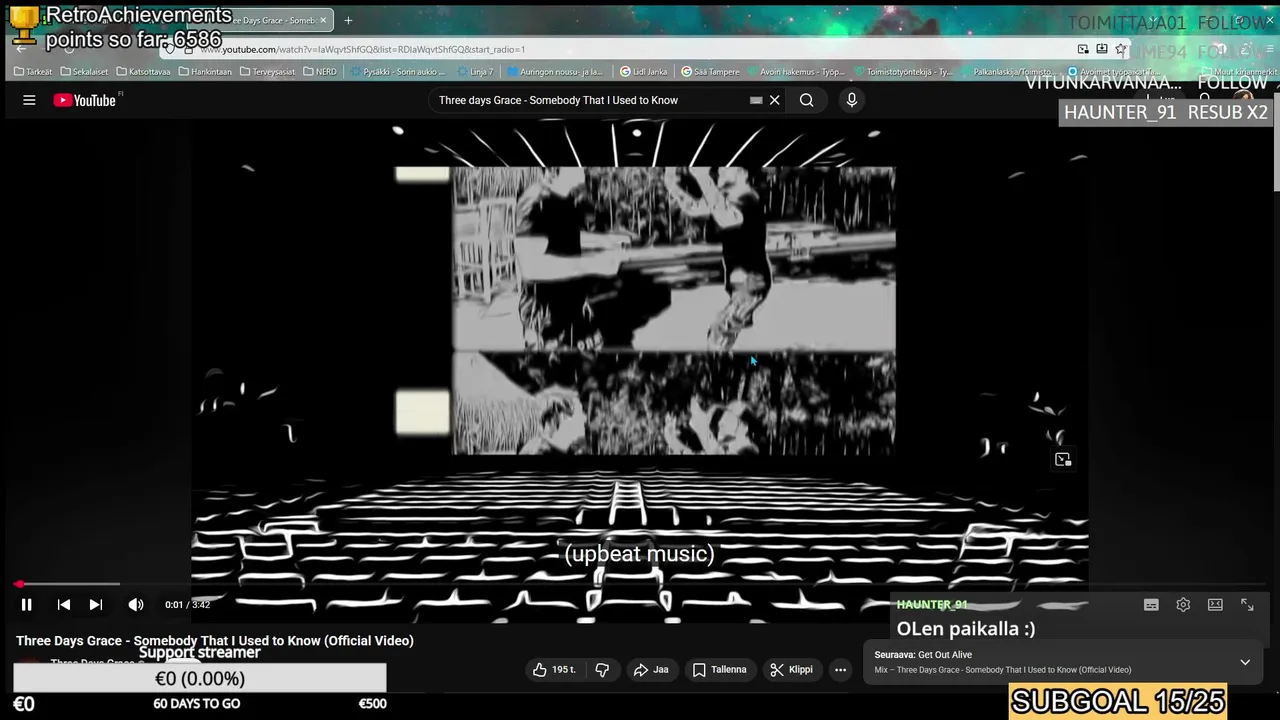
Task: Open the Auringon nousu- ja la... bookmark
Action: pyautogui.click(x=555, y=72)
